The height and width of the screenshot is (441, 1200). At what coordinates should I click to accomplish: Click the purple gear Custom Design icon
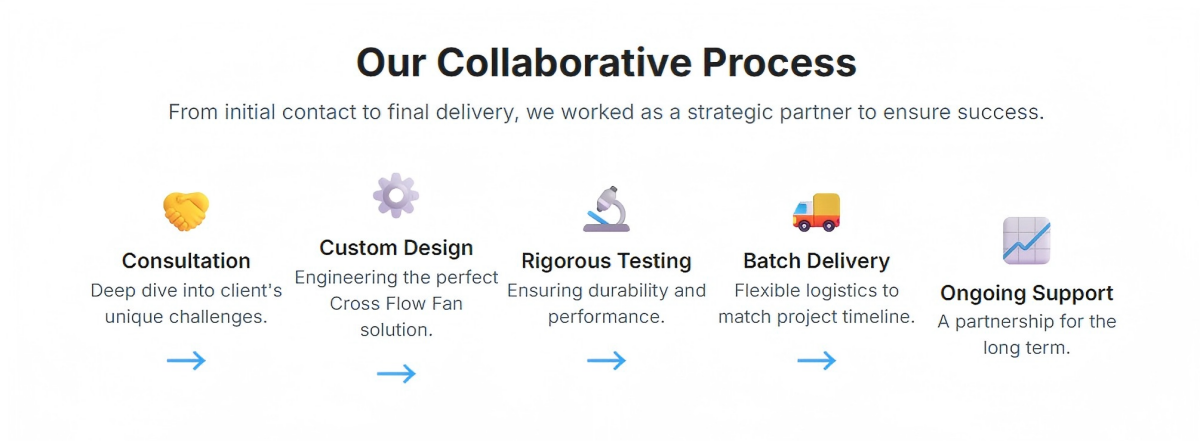click(396, 195)
